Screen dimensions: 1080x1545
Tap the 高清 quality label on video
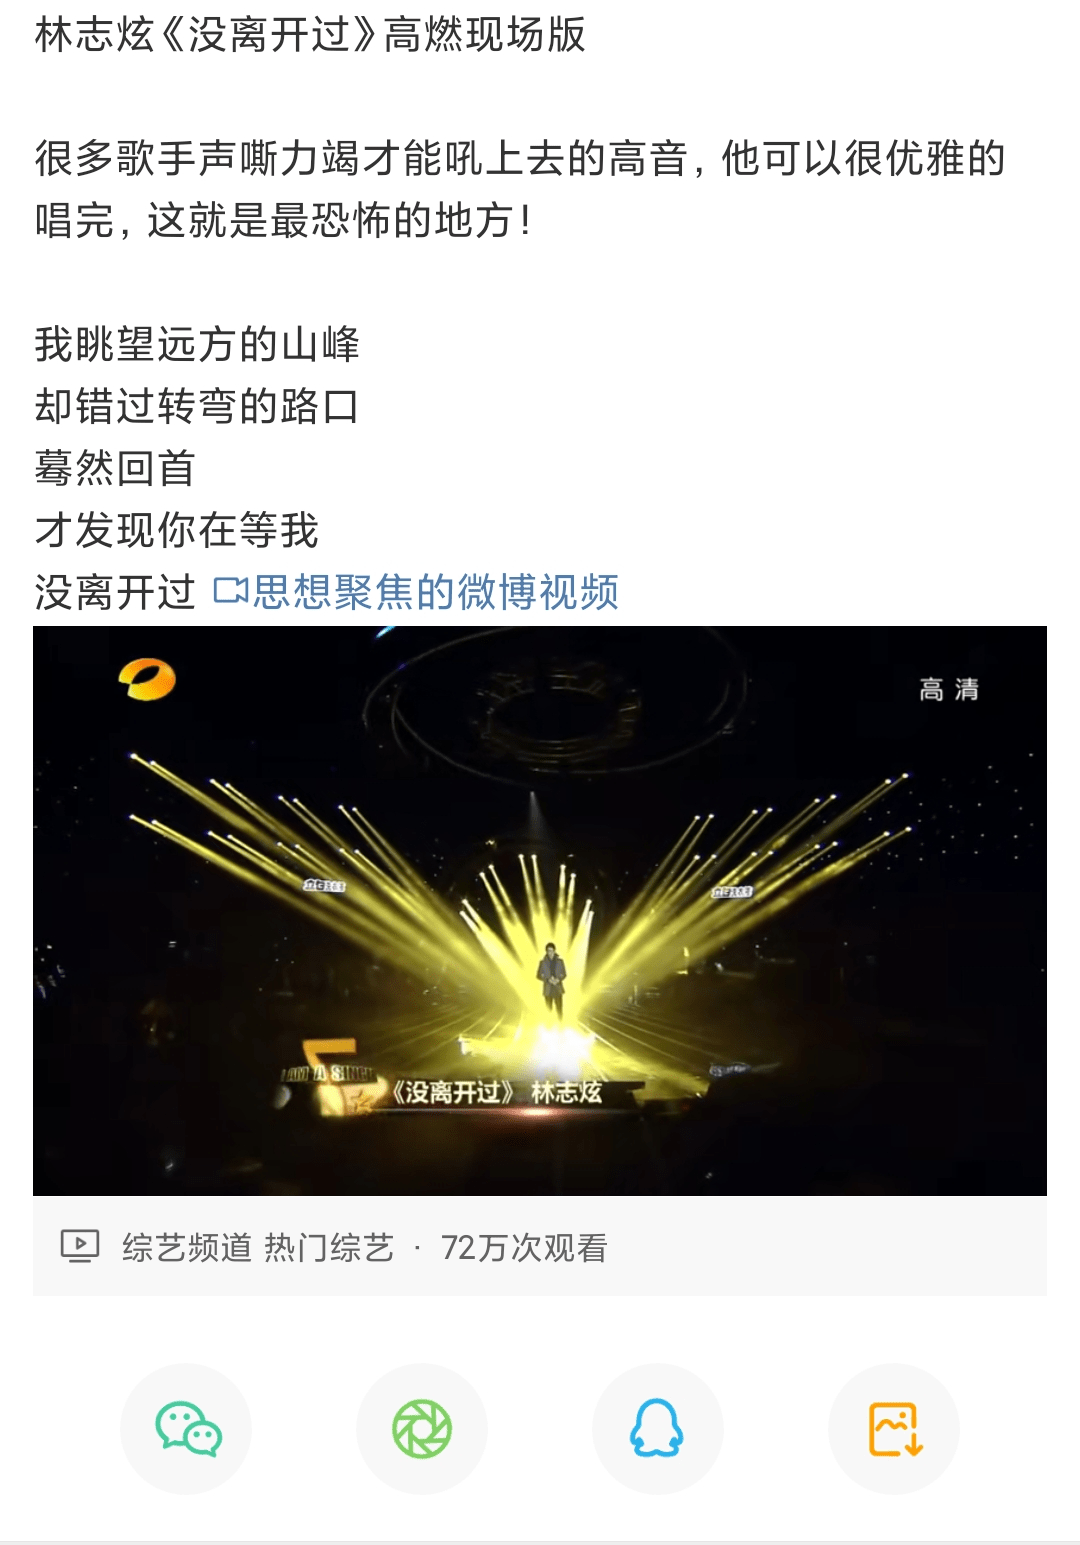pos(949,689)
